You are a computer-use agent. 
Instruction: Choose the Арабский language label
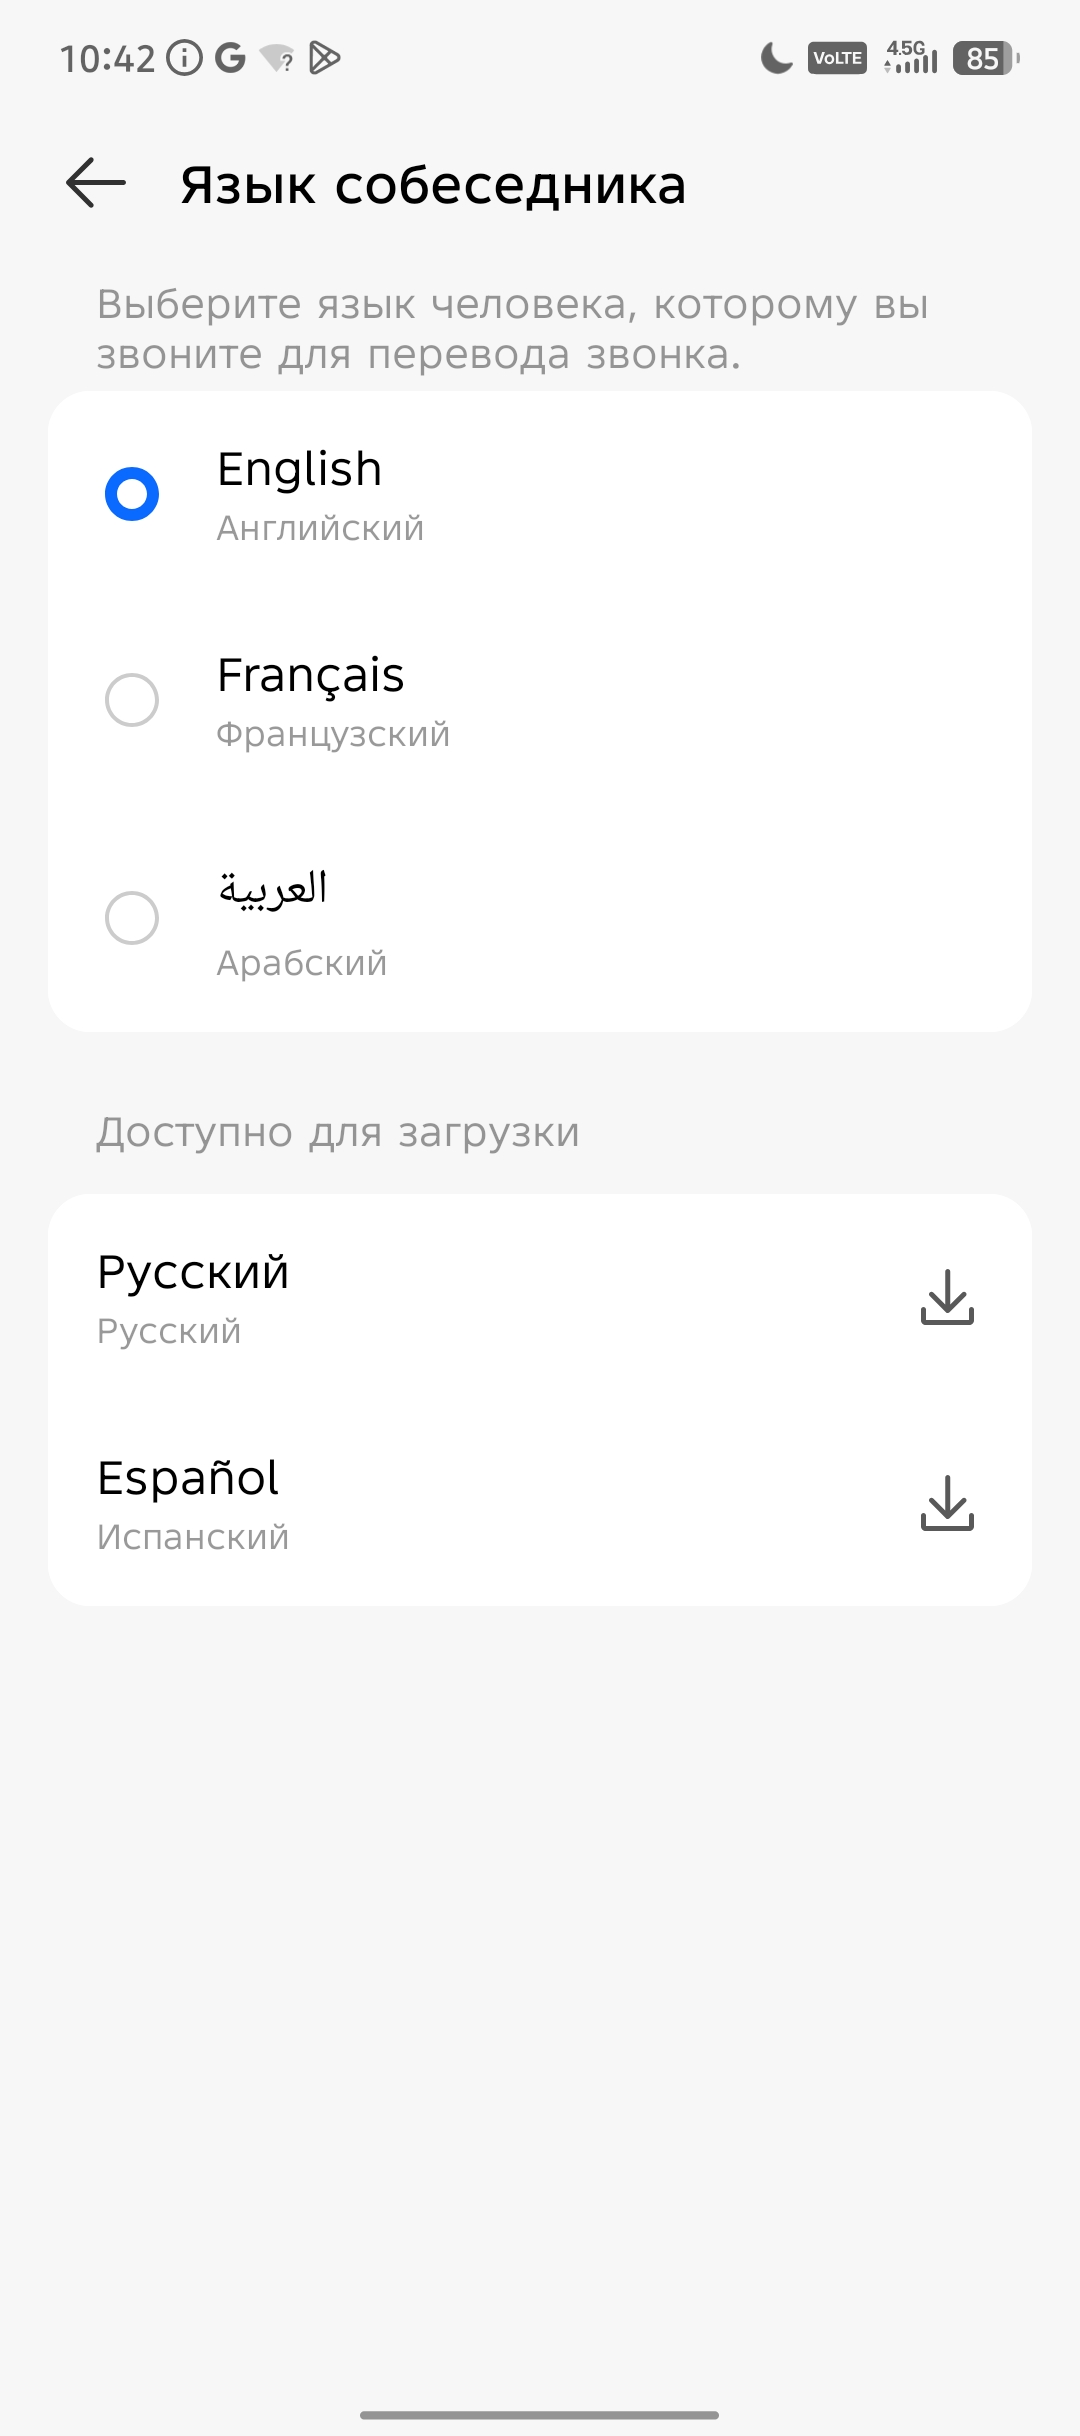pyautogui.click(x=302, y=963)
